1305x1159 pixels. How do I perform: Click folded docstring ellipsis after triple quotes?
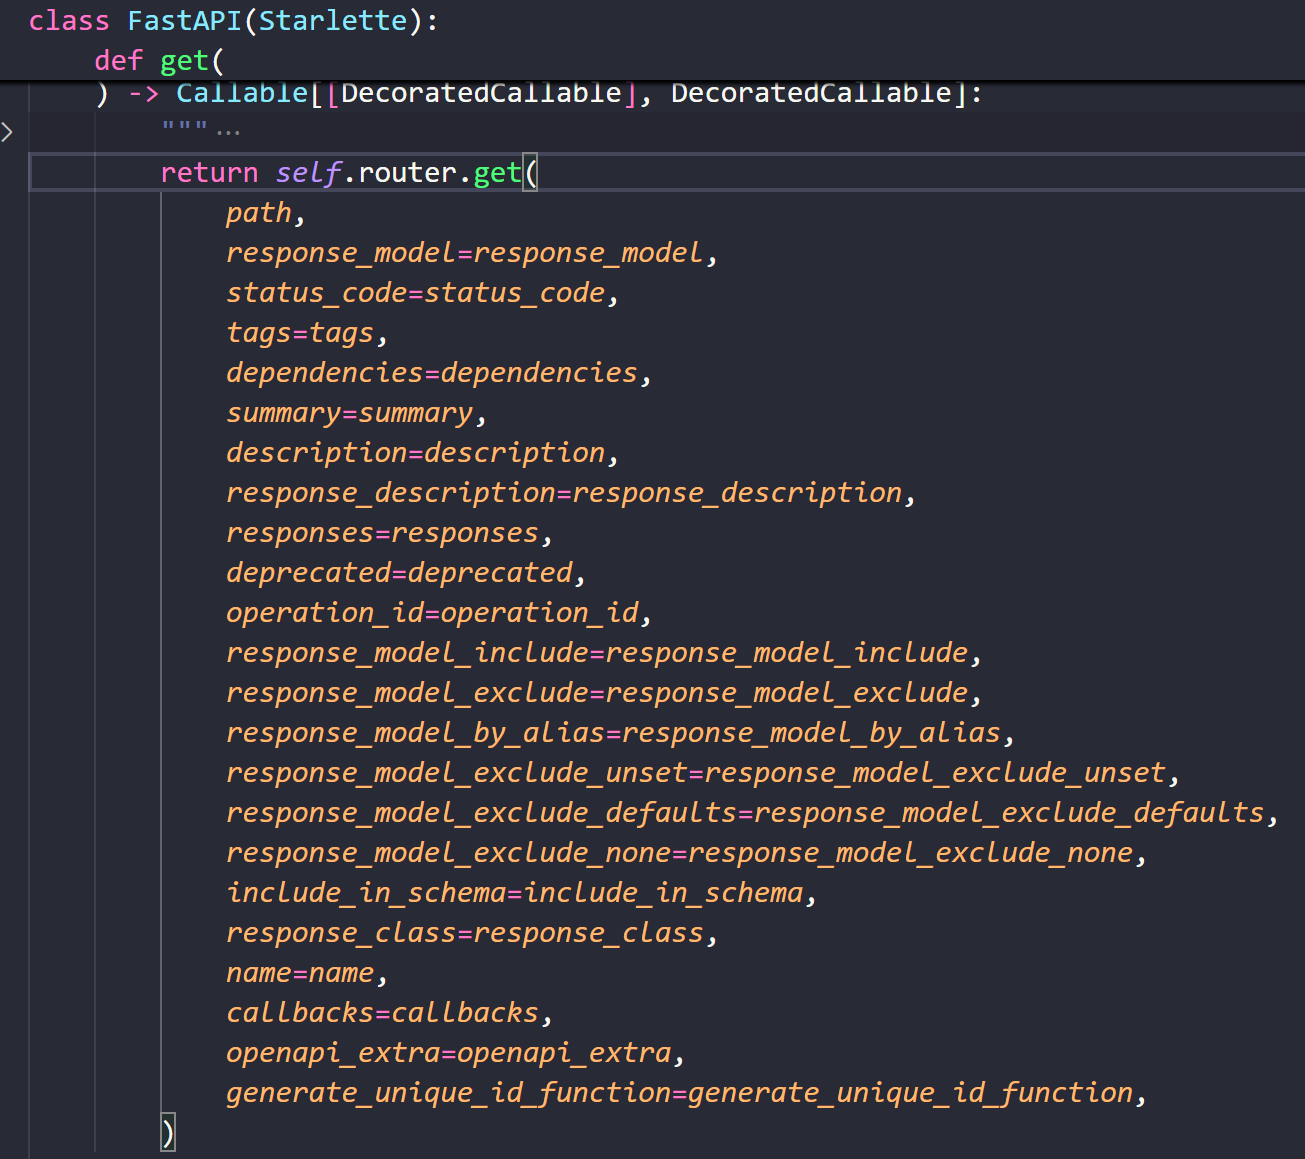click(x=228, y=132)
